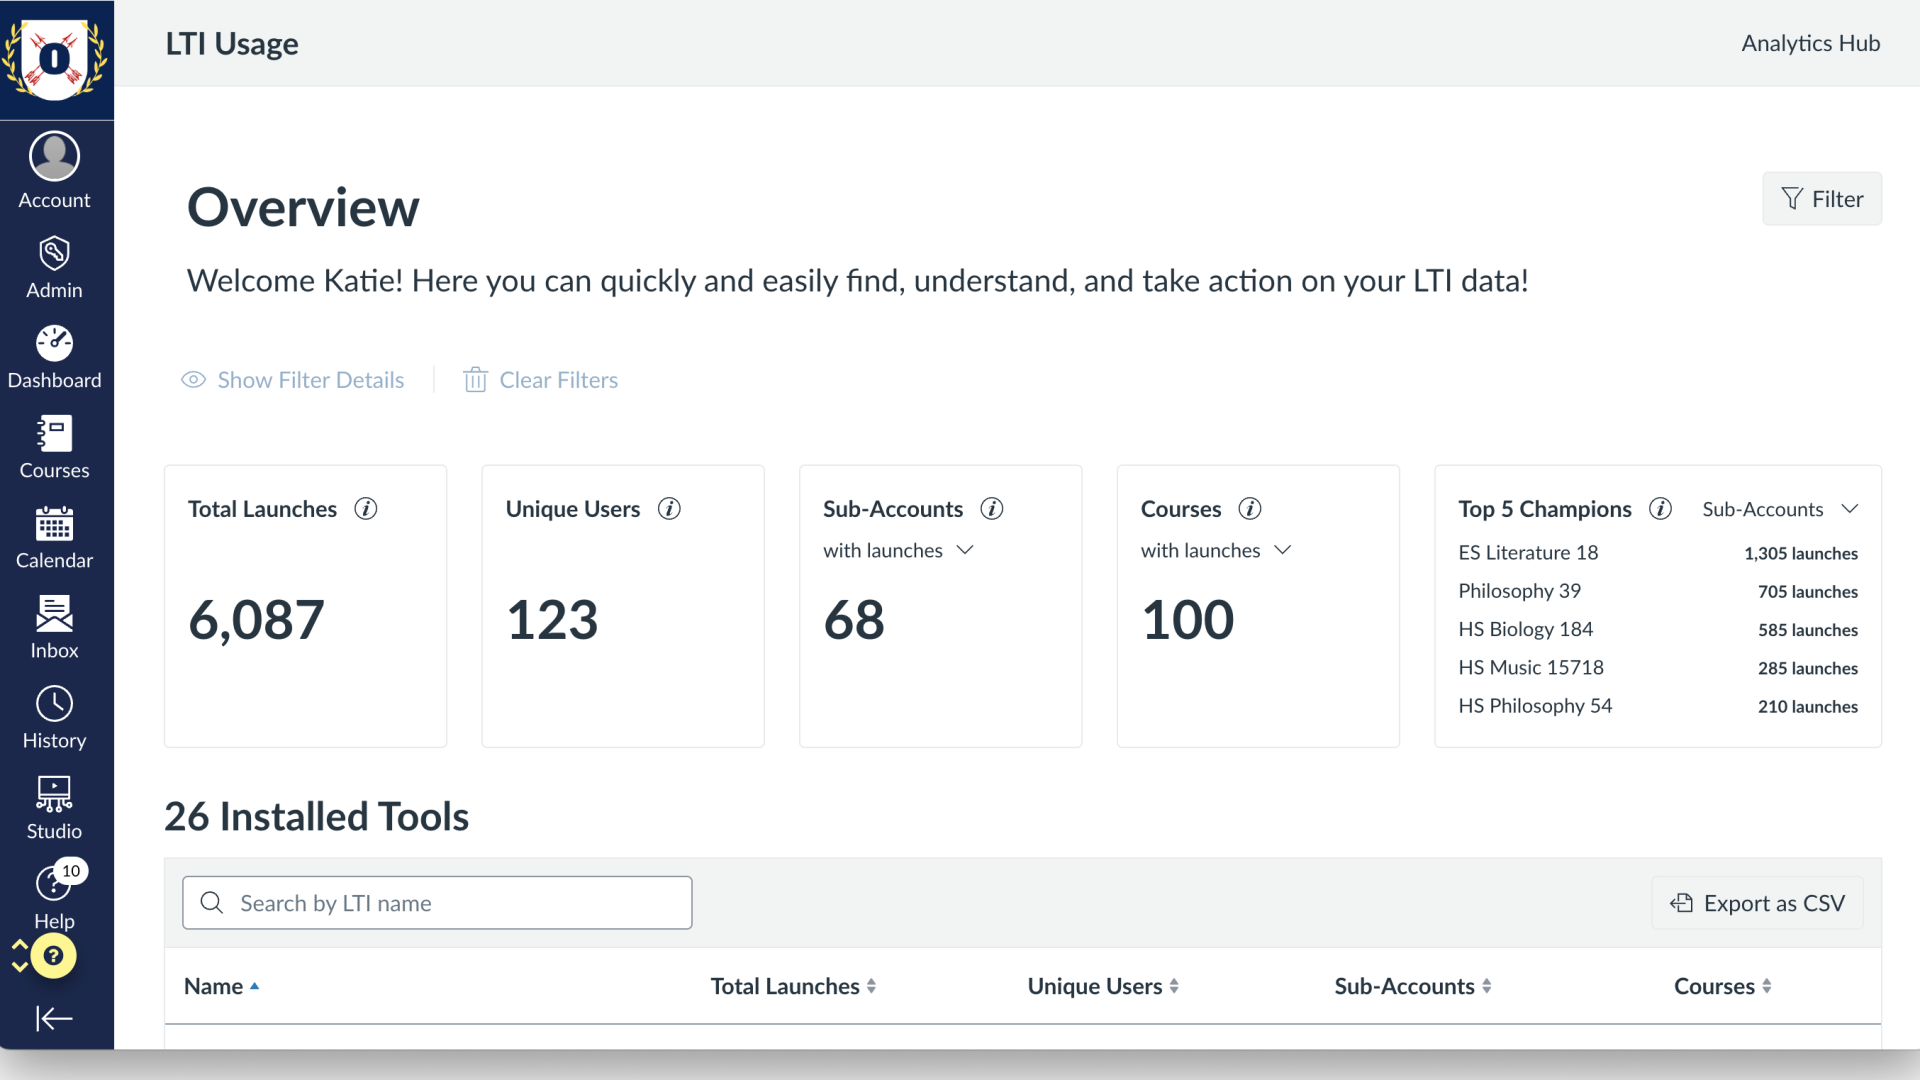The image size is (1920, 1080).
Task: Click Show Filter Details link
Action: (x=293, y=380)
